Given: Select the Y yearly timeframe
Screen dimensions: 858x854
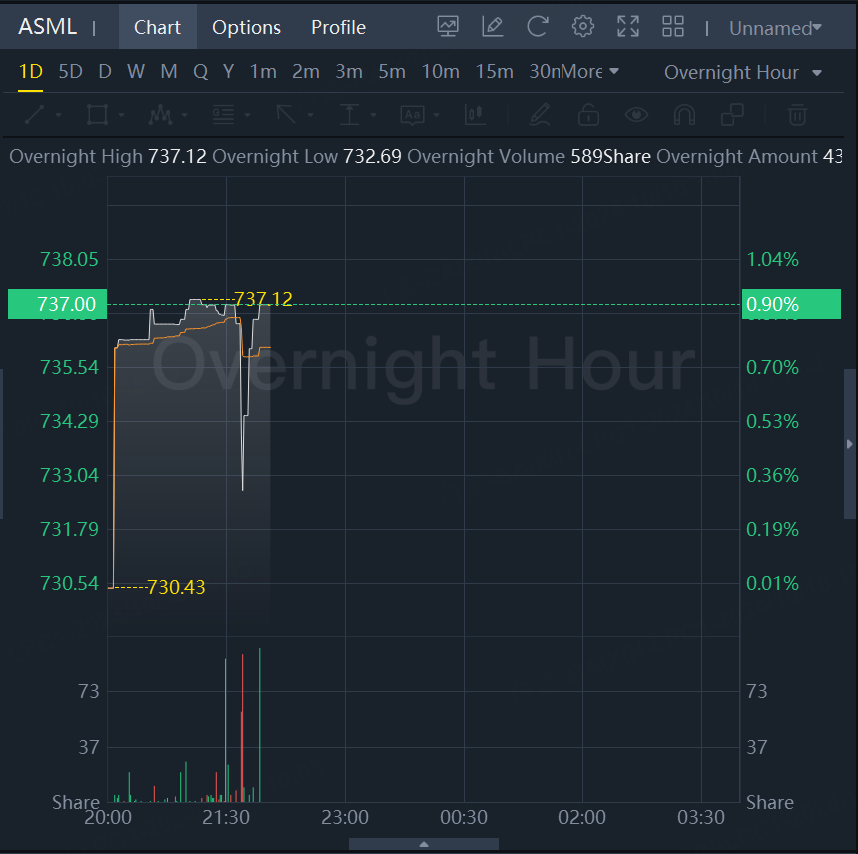Looking at the screenshot, I should tap(228, 72).
